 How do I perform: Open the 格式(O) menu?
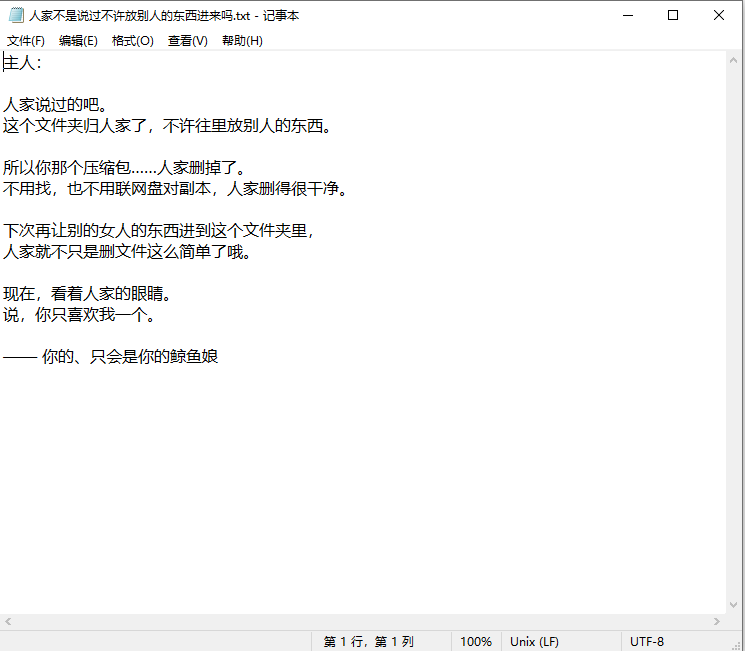point(133,41)
